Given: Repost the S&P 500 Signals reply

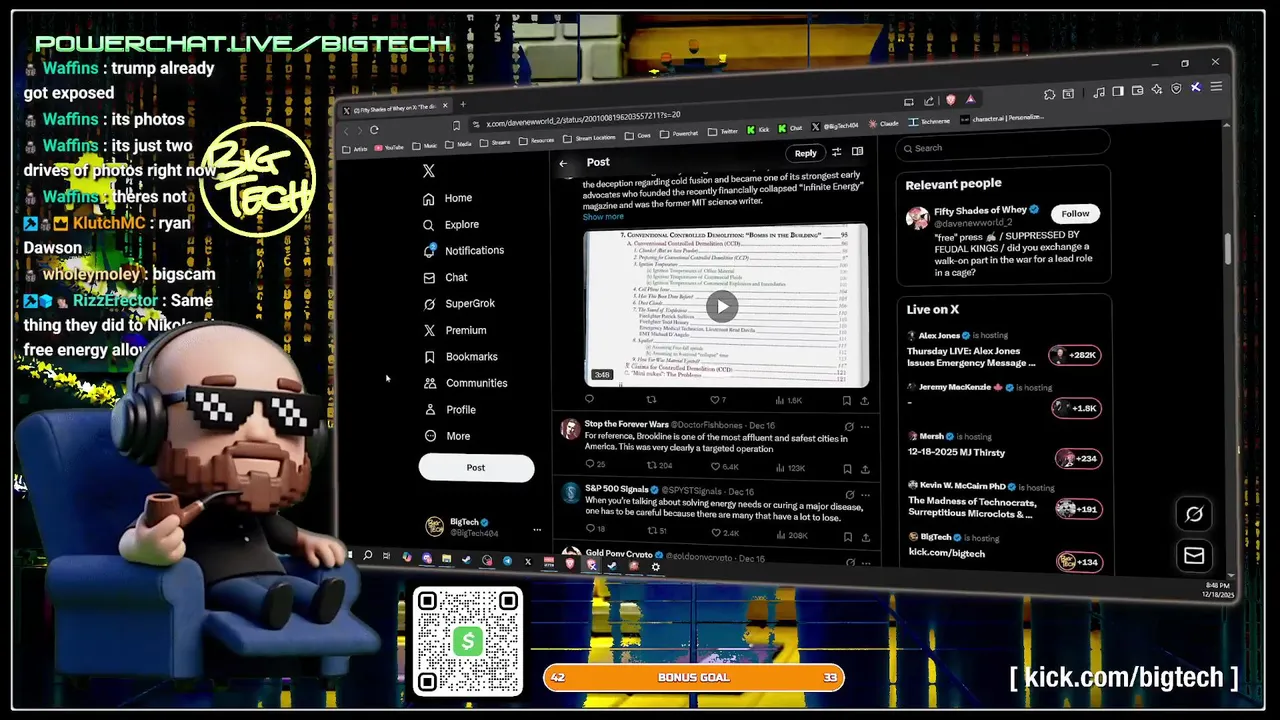Looking at the screenshot, I should (657, 531).
